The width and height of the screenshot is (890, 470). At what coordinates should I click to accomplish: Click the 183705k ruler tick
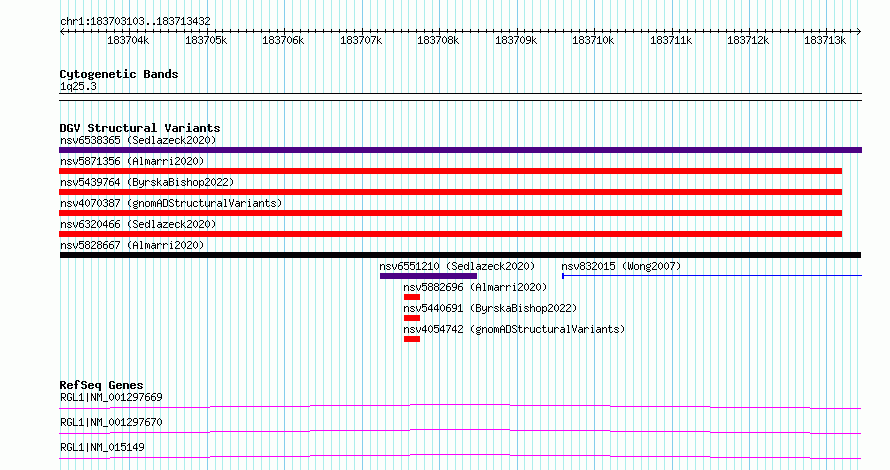(x=206, y=40)
